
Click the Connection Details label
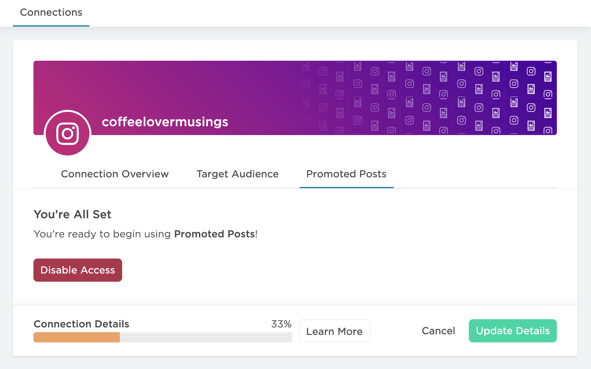[x=81, y=324]
